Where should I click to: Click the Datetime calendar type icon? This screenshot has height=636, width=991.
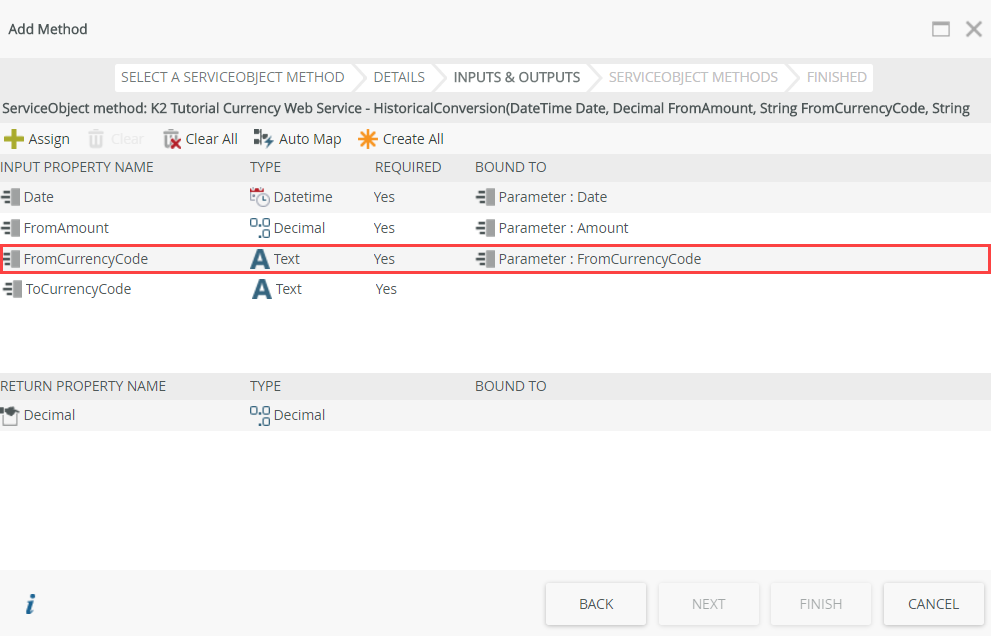click(260, 197)
